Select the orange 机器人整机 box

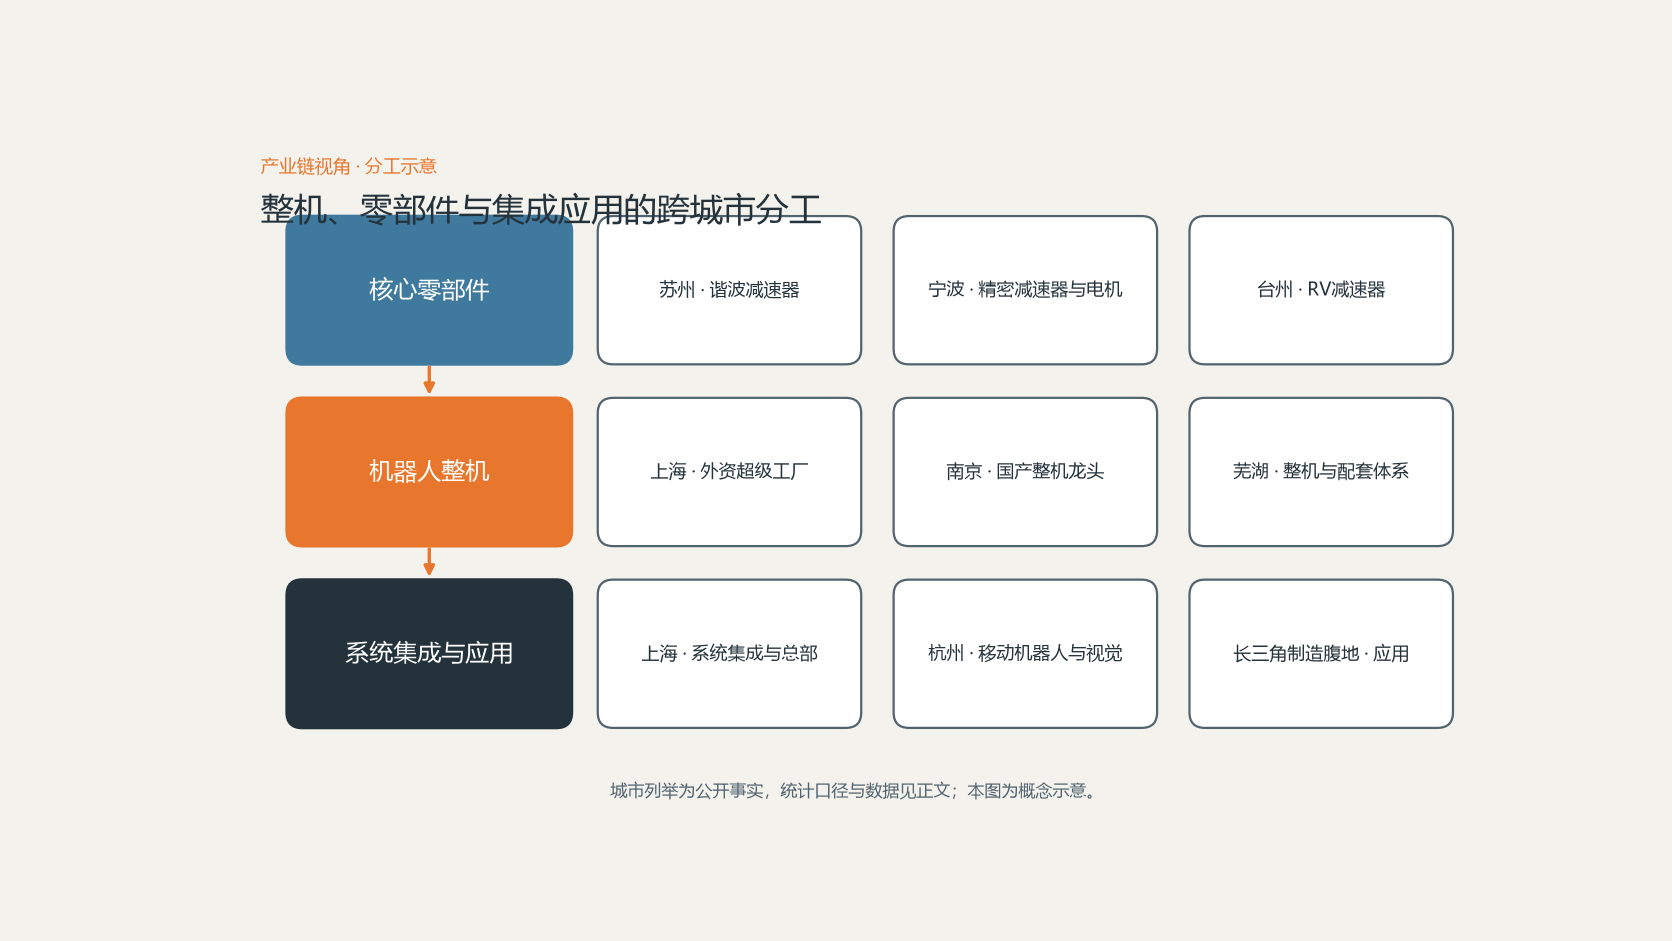[429, 472]
